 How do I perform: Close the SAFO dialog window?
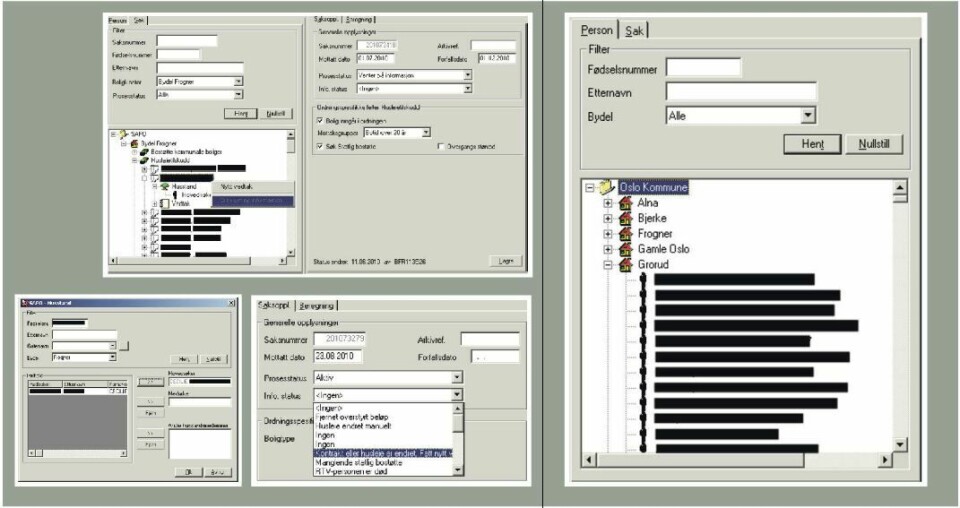click(x=231, y=303)
